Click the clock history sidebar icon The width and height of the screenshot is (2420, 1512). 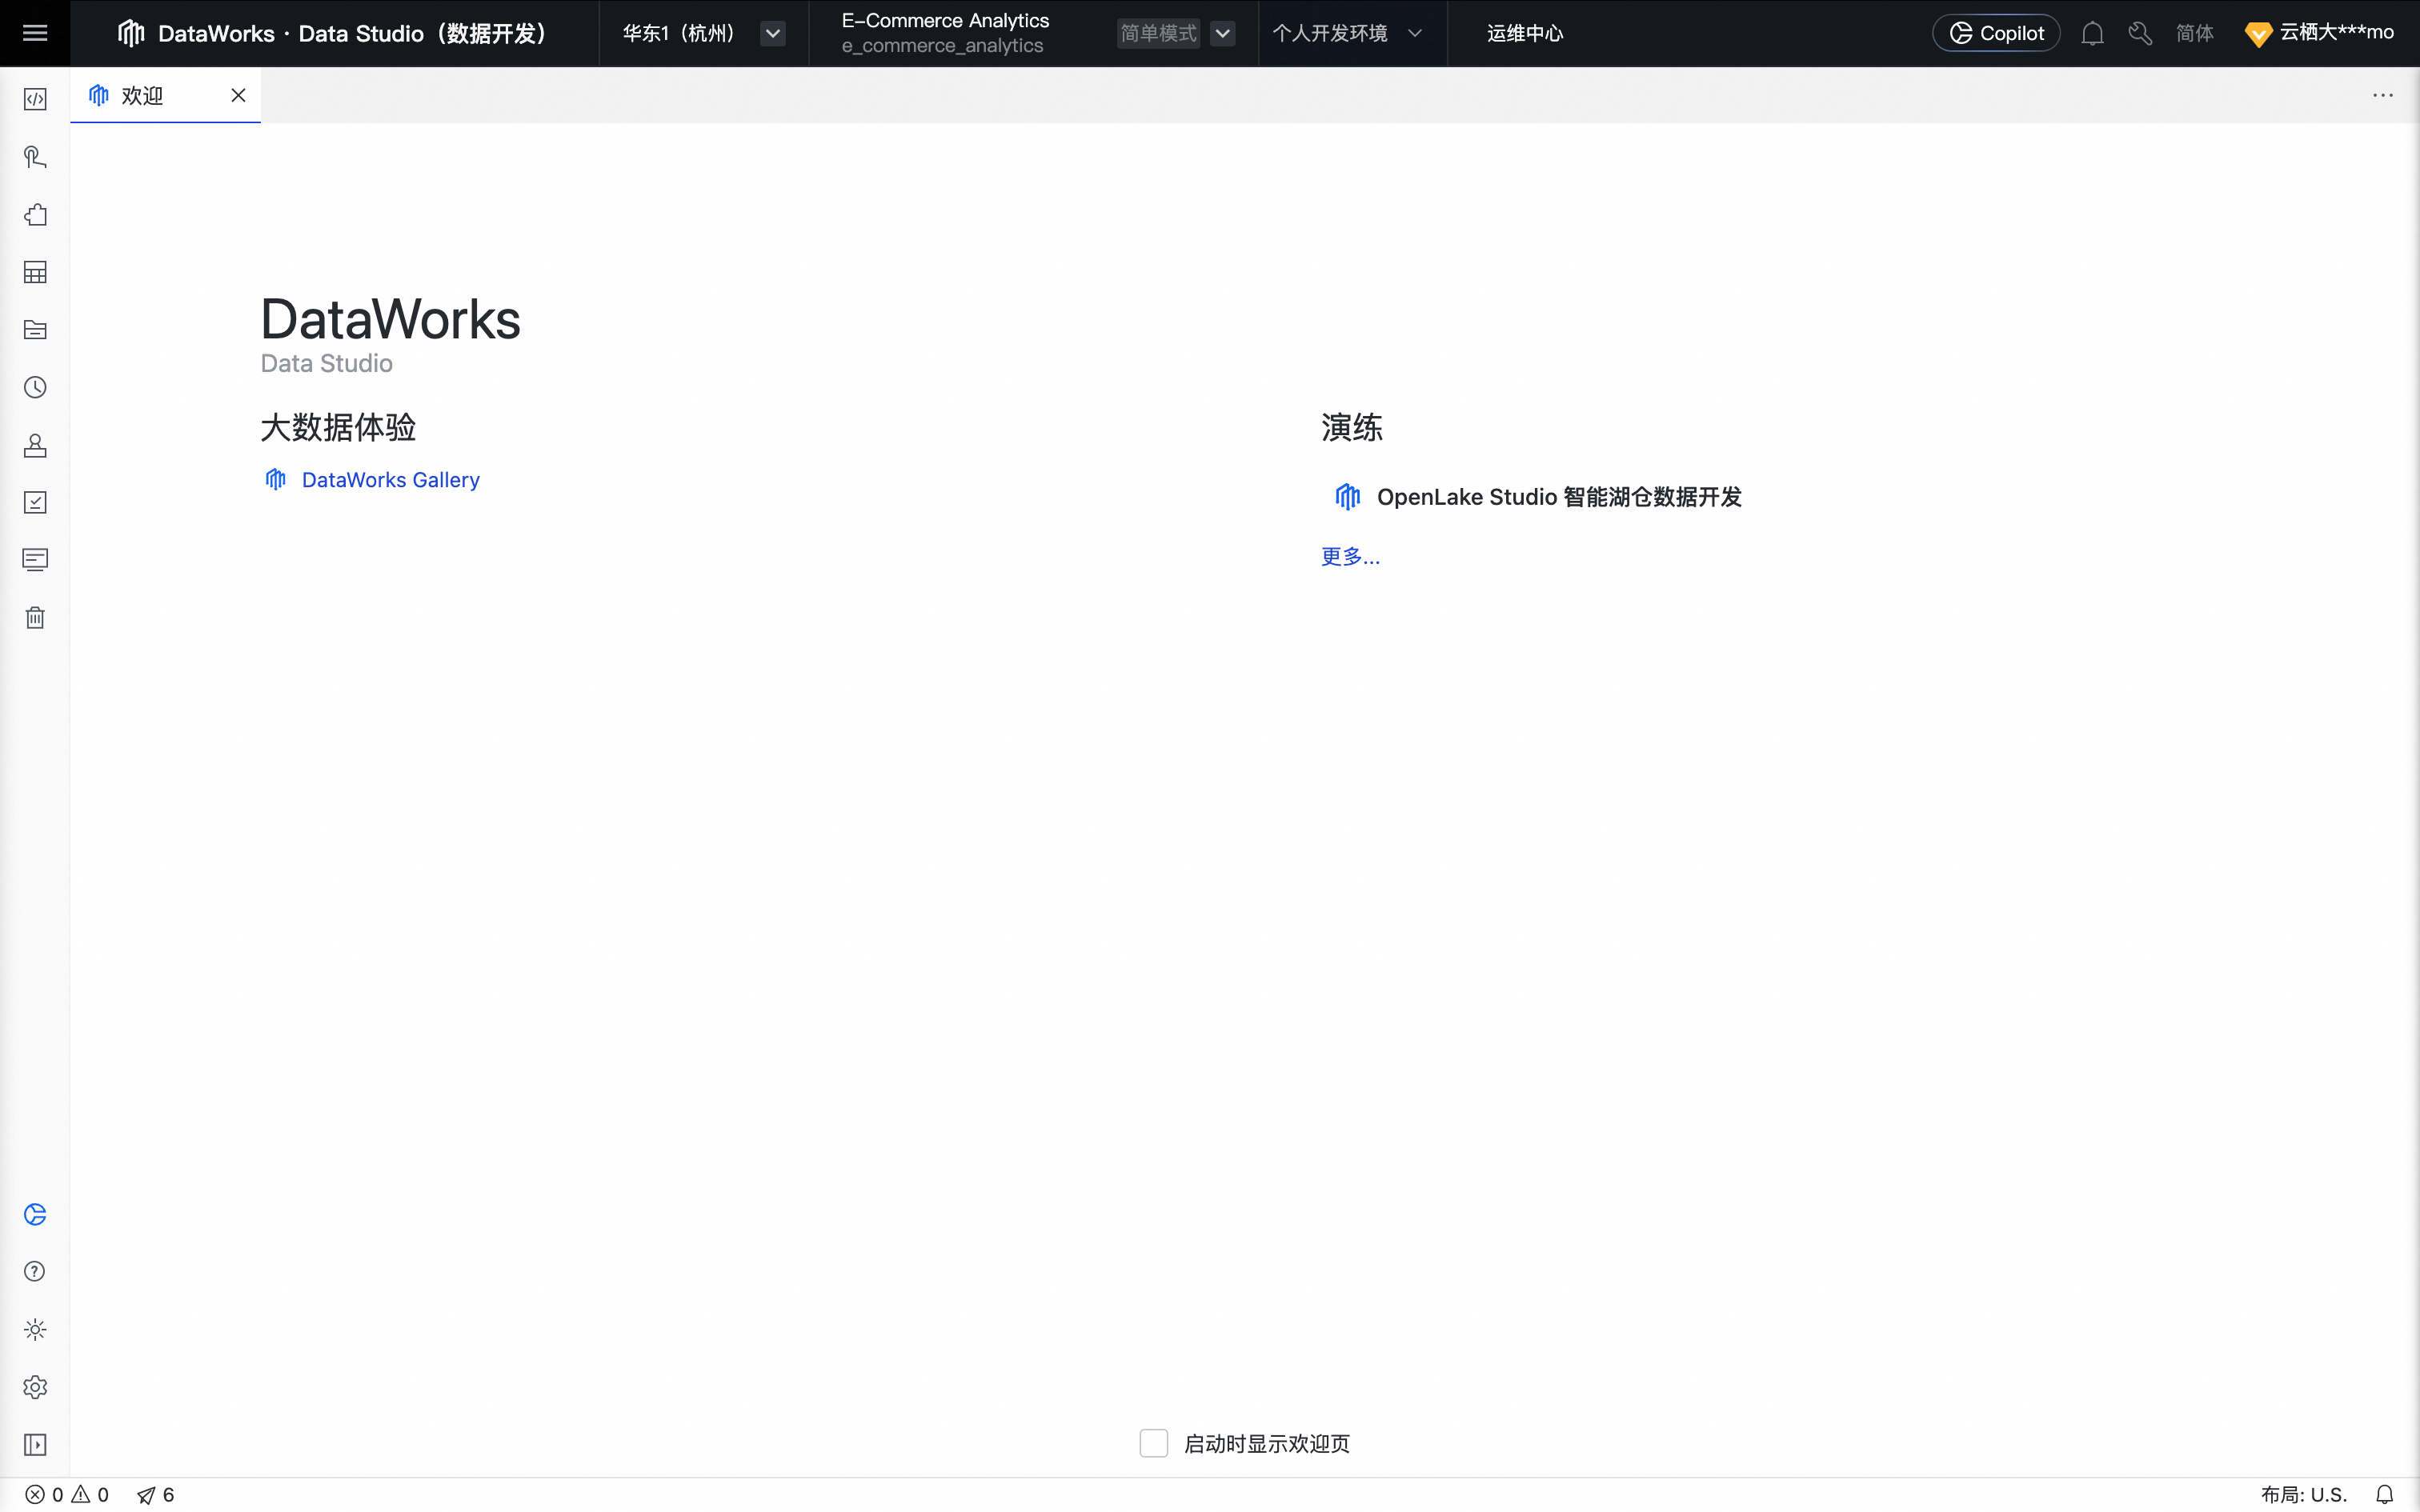35,387
